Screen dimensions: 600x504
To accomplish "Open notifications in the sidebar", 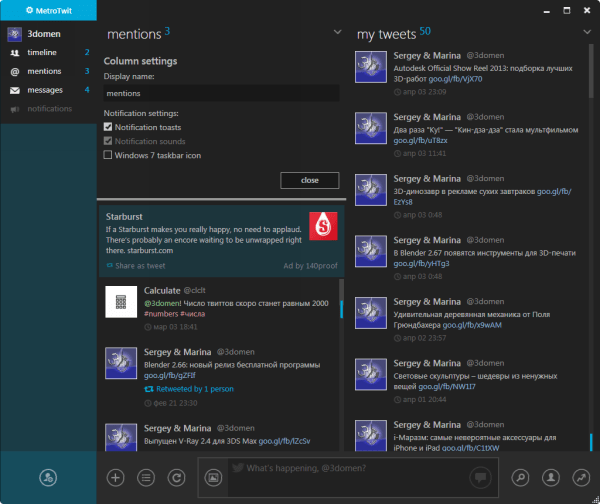I will click(x=48, y=109).
